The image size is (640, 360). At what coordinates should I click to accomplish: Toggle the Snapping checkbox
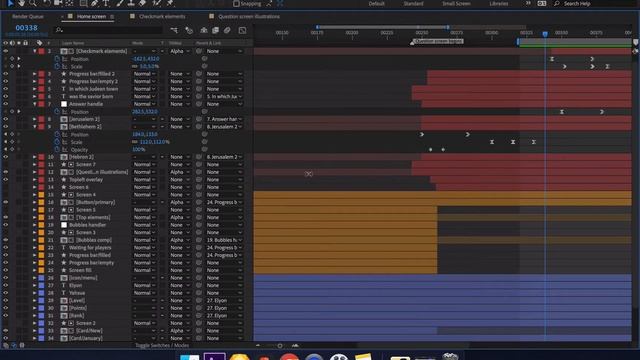point(236,4)
